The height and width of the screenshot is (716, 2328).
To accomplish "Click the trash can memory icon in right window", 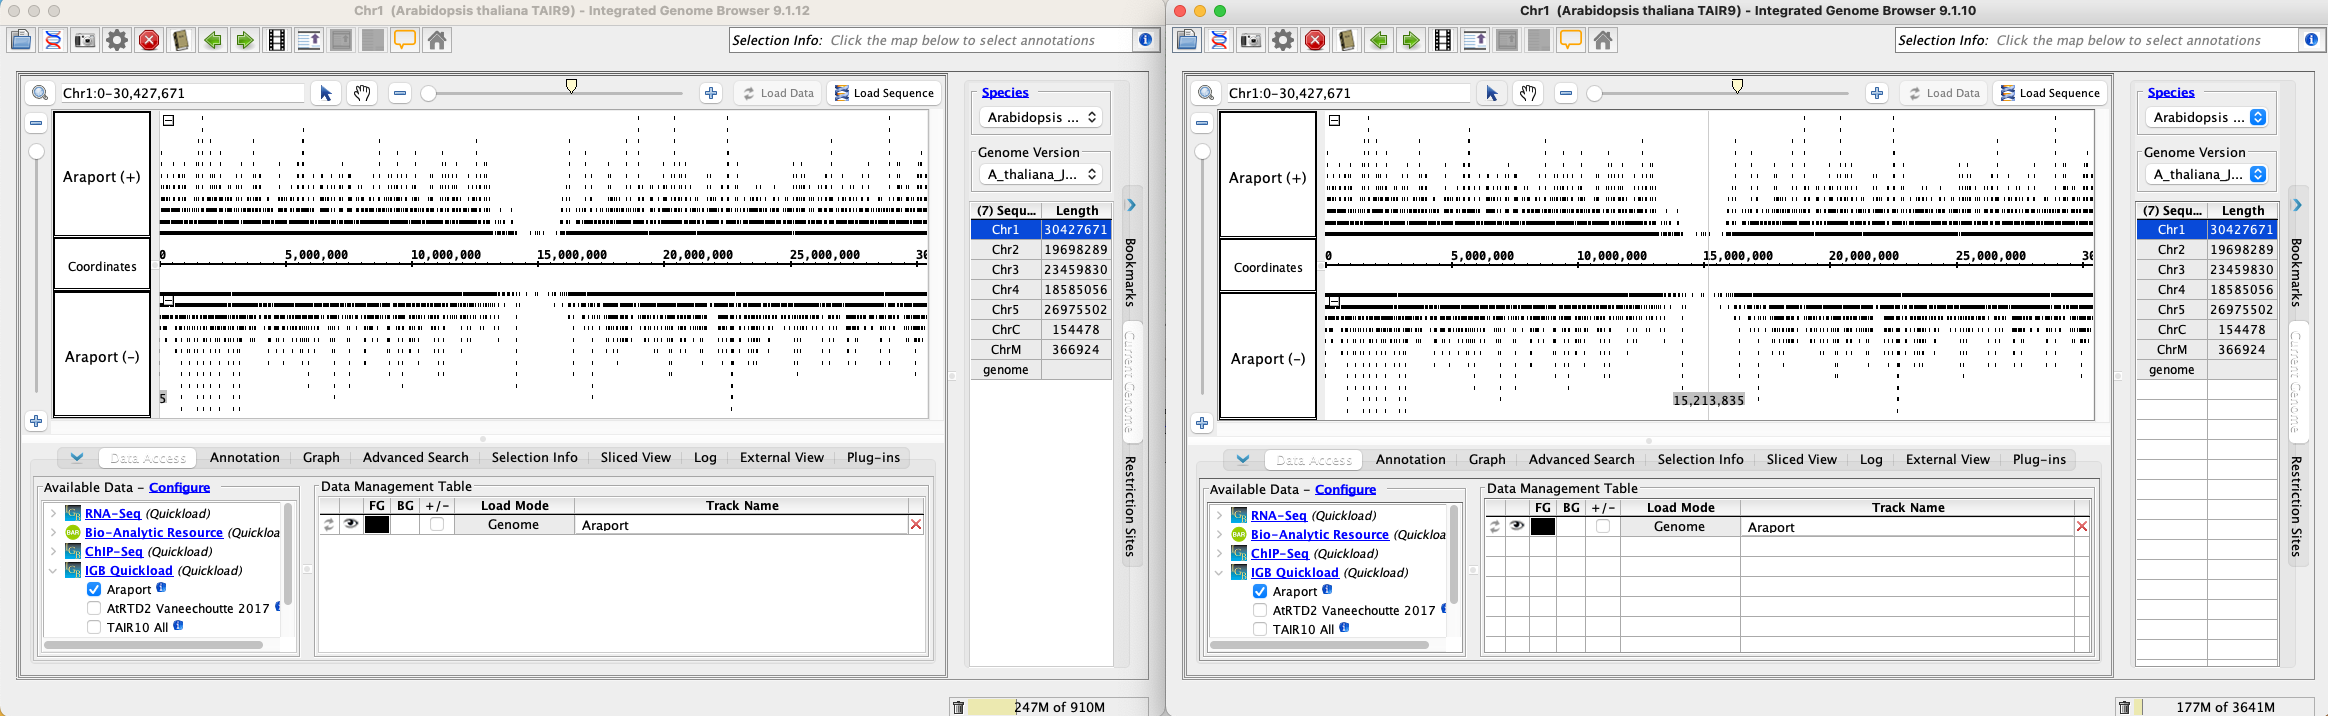I will [x=2124, y=707].
